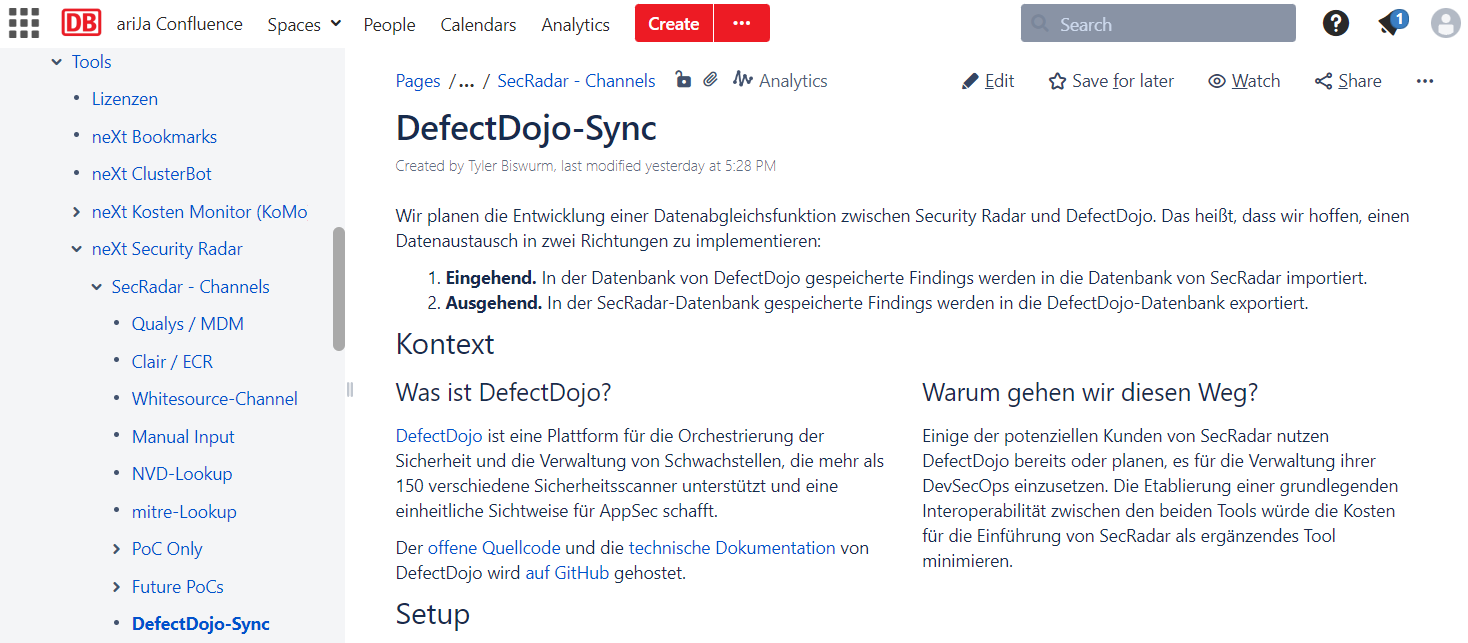The width and height of the screenshot is (1468, 643).
Task: Click the sidebar vertical scrollbar
Action: 339,289
